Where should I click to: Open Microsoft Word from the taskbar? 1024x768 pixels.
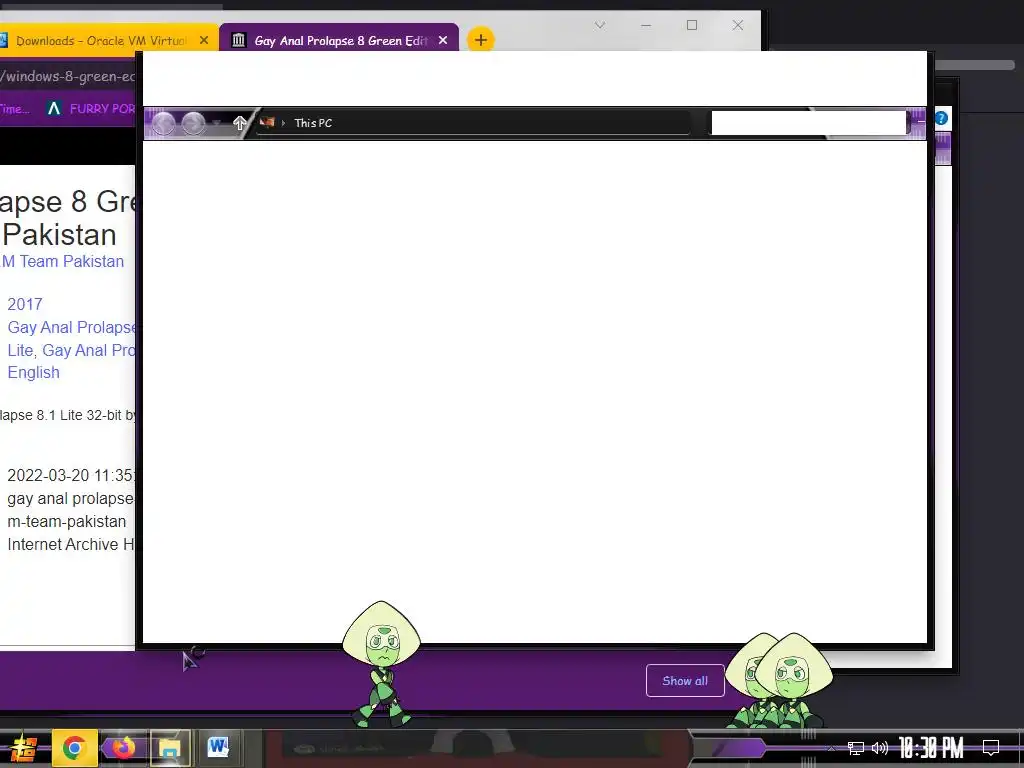pyautogui.click(x=218, y=747)
